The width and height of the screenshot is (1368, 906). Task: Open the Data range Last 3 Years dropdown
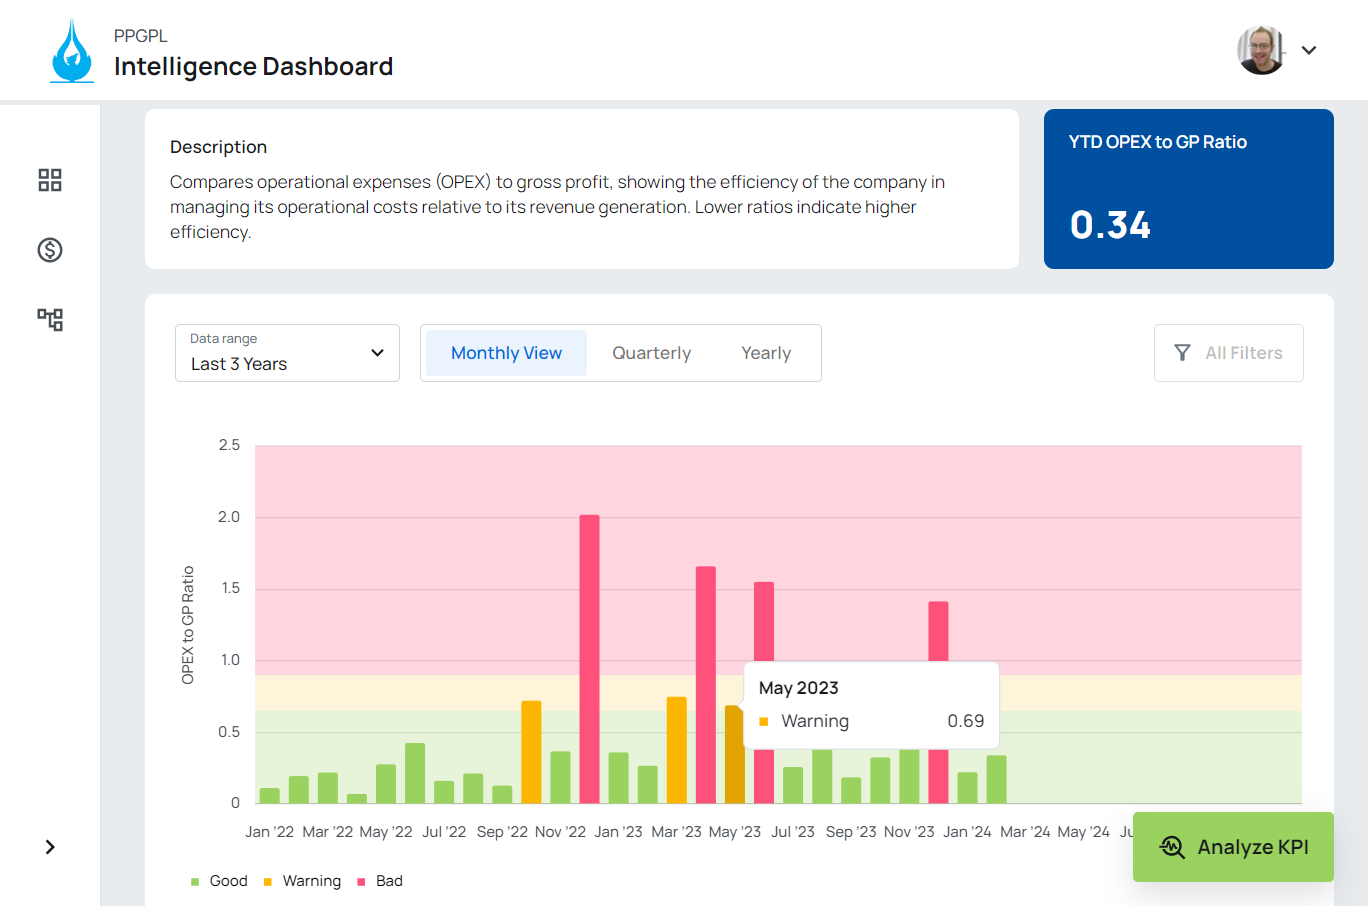pos(287,353)
